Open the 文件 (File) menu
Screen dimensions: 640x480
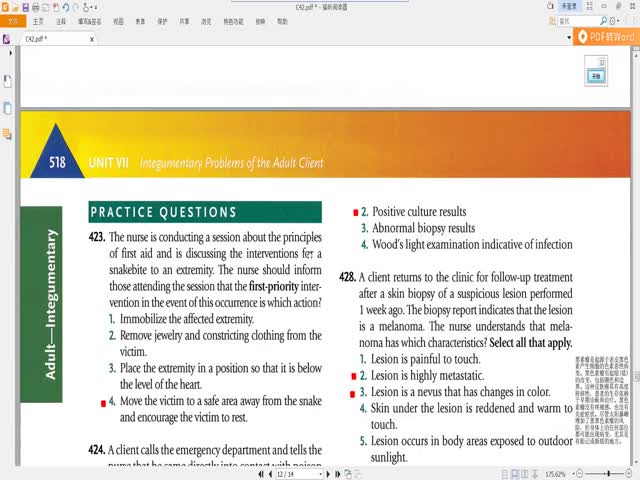tap(13, 20)
